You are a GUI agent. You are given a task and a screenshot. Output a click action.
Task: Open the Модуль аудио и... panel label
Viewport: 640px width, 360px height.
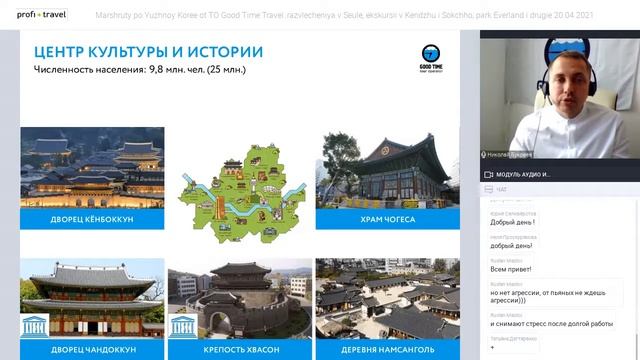(523, 174)
